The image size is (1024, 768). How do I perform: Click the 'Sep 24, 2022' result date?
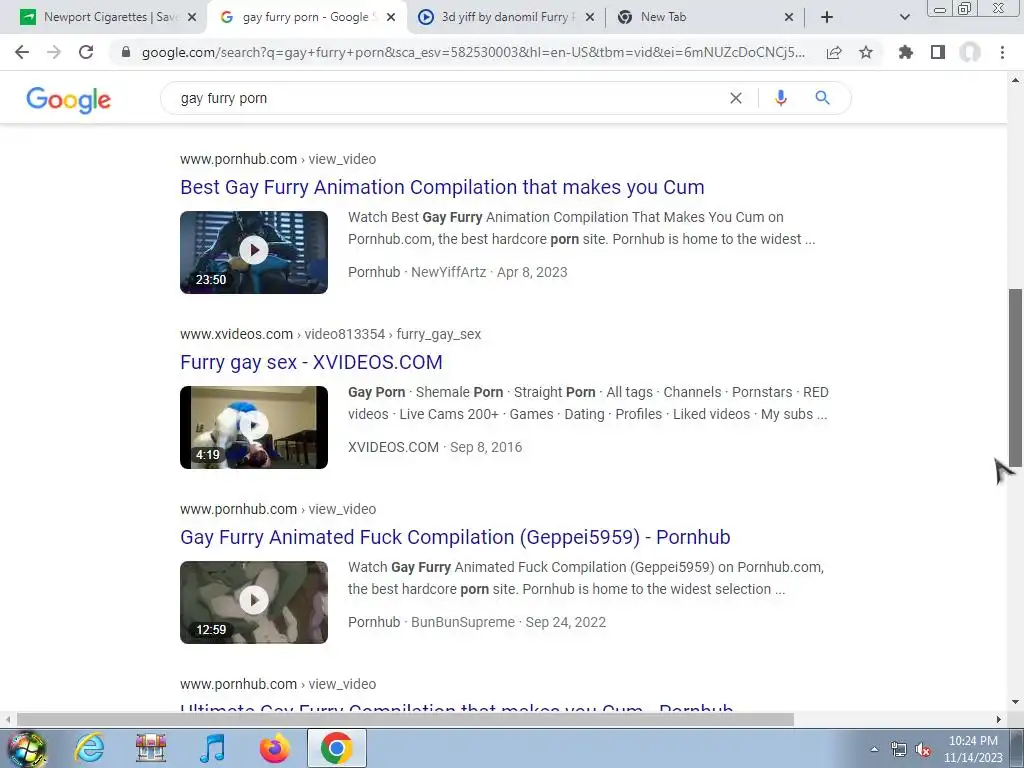click(x=566, y=622)
